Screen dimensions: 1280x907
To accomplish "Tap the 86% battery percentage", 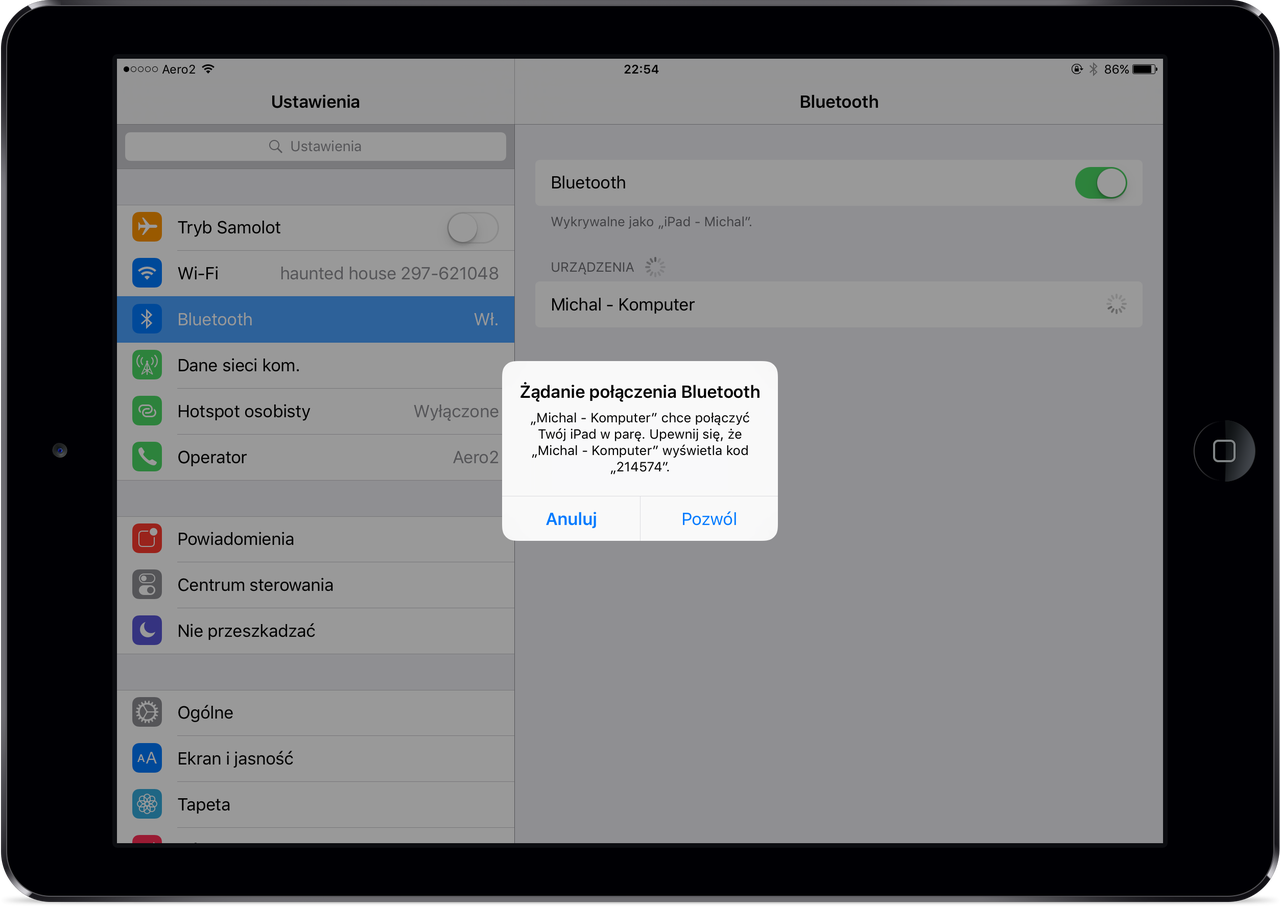I will click(1117, 69).
